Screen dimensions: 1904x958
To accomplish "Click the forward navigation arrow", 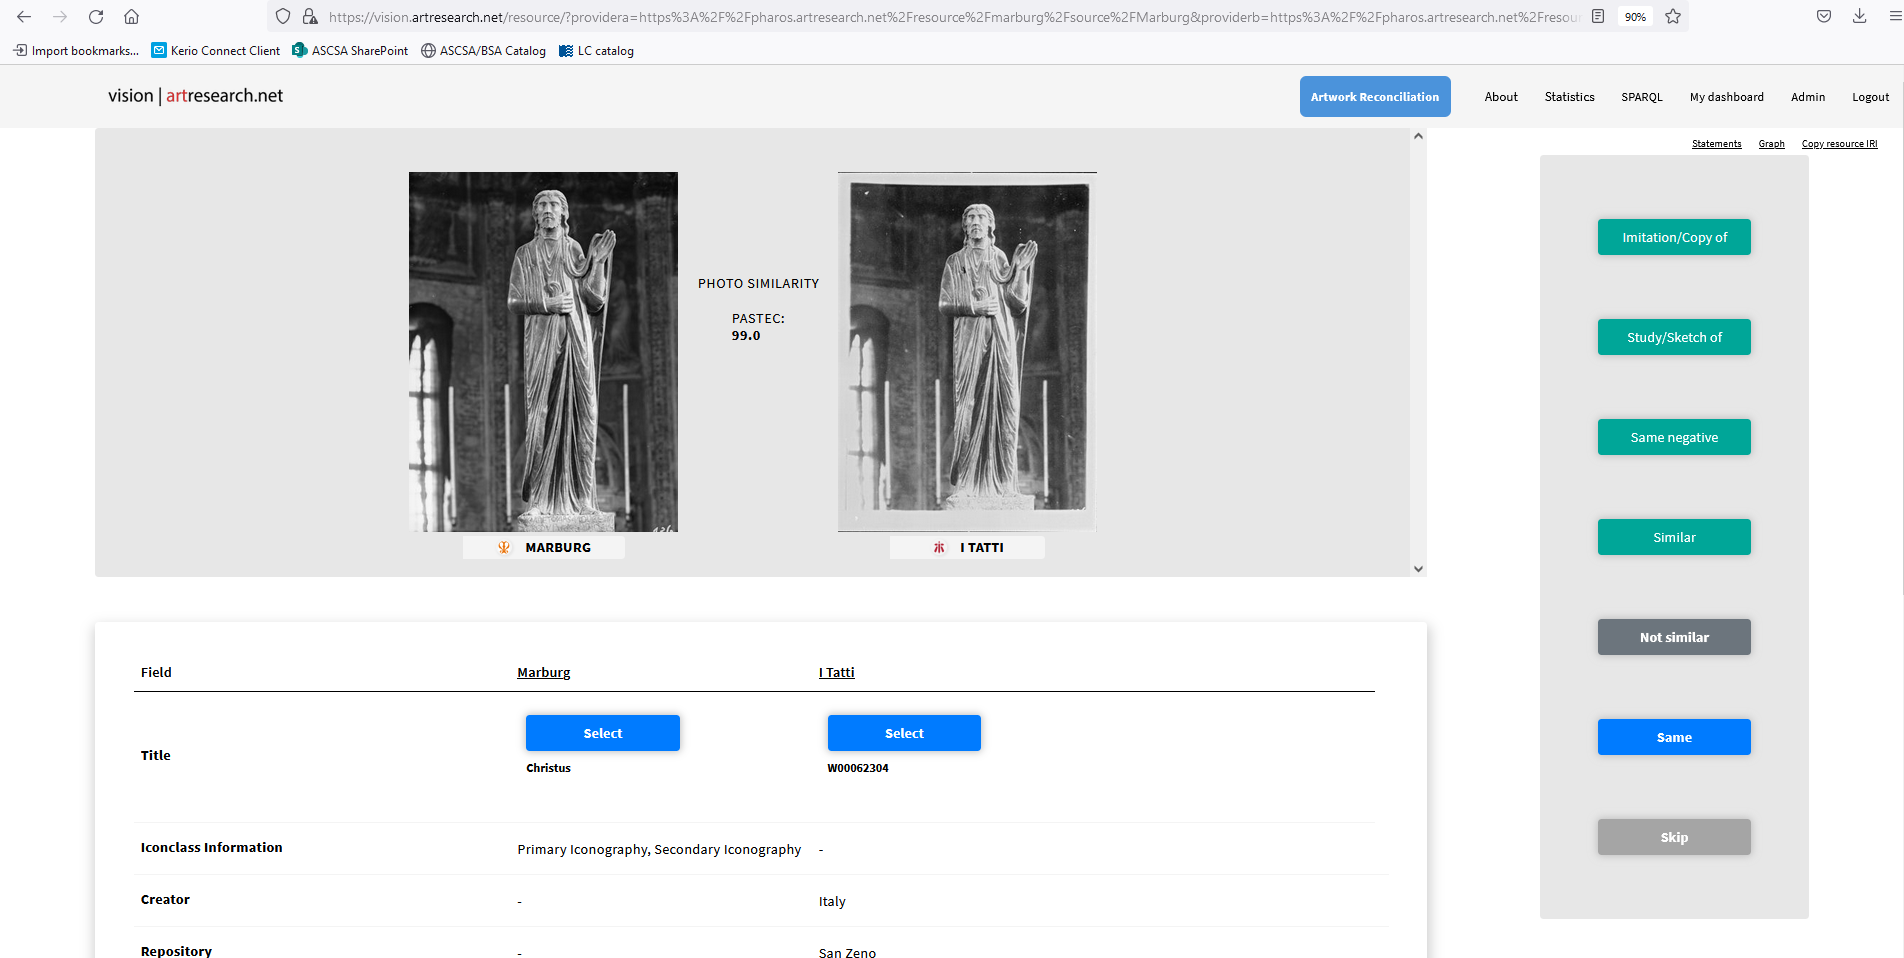I will pos(60,17).
